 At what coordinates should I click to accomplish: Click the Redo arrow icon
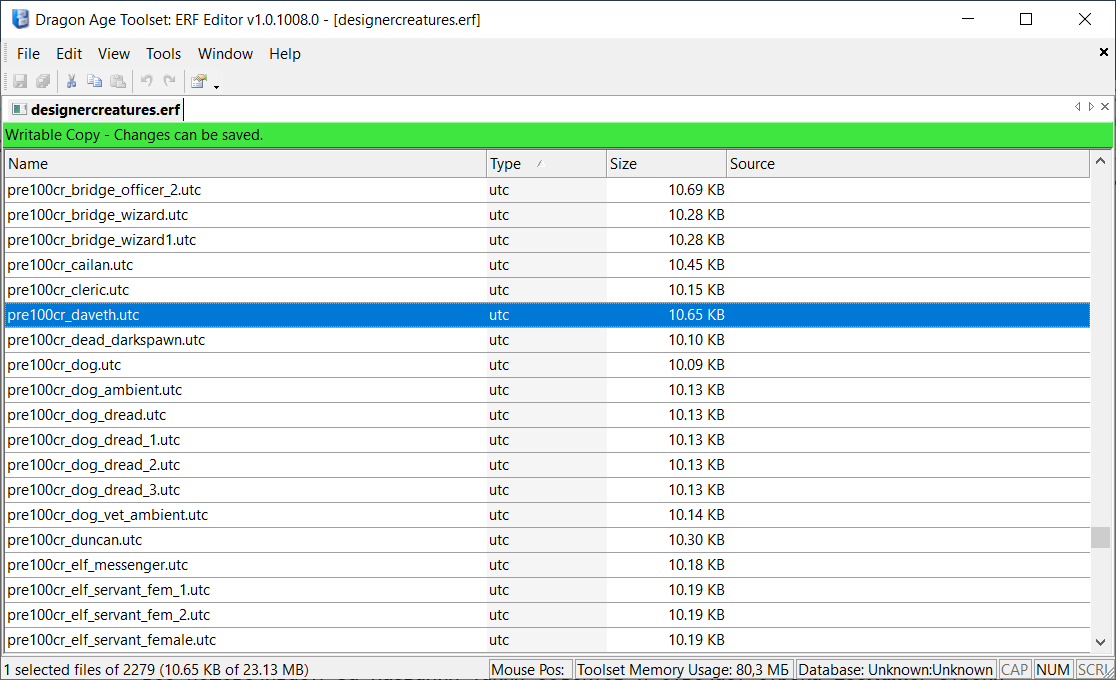169,81
